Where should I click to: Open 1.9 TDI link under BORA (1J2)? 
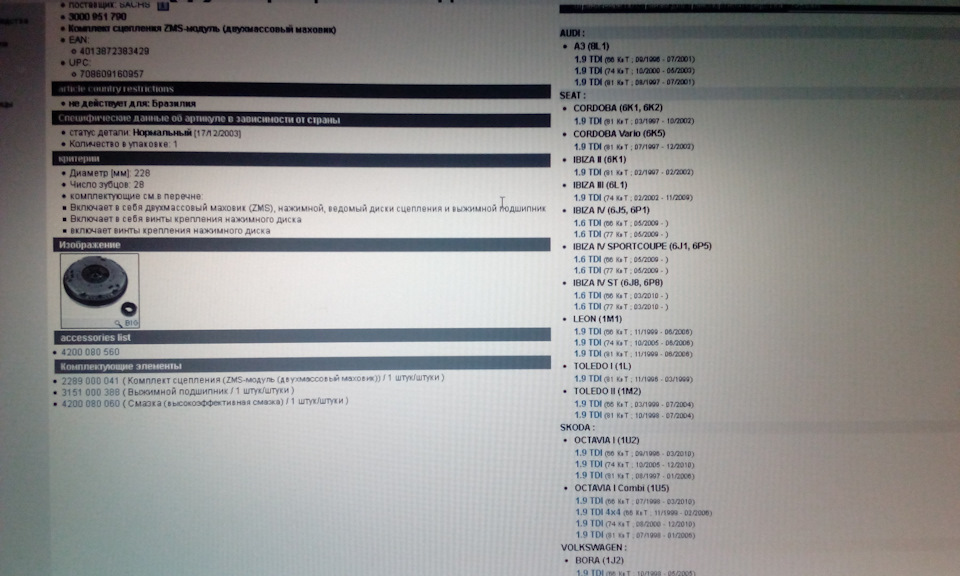pos(589,572)
